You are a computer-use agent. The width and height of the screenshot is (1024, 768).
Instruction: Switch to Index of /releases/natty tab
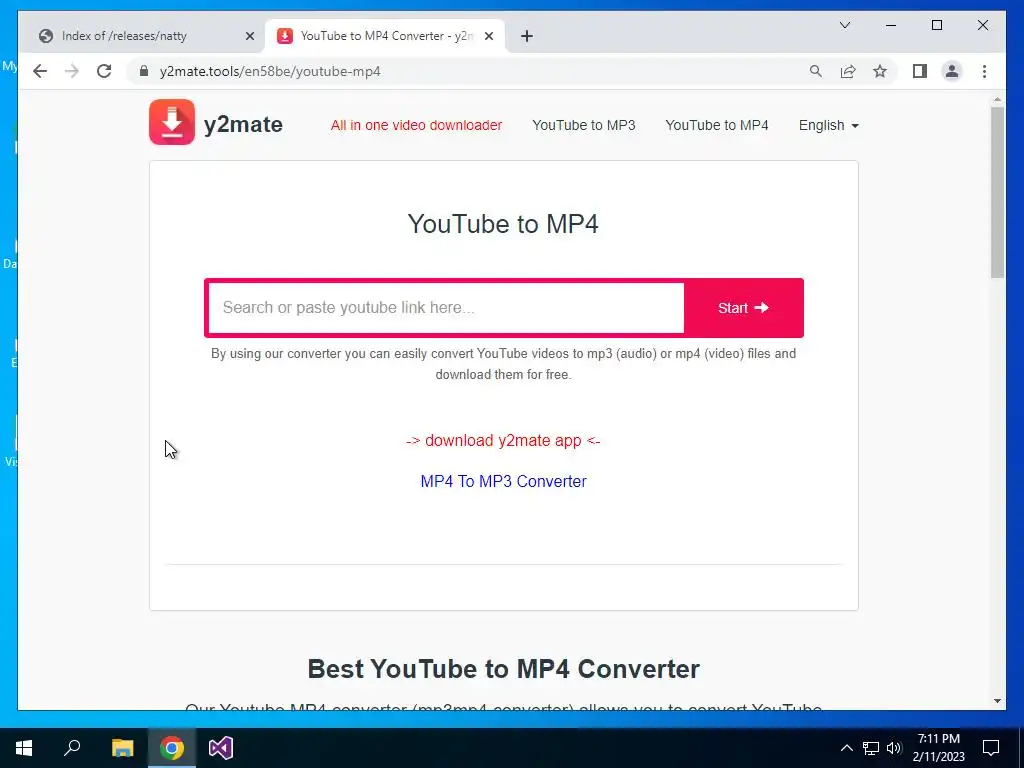click(x=146, y=36)
